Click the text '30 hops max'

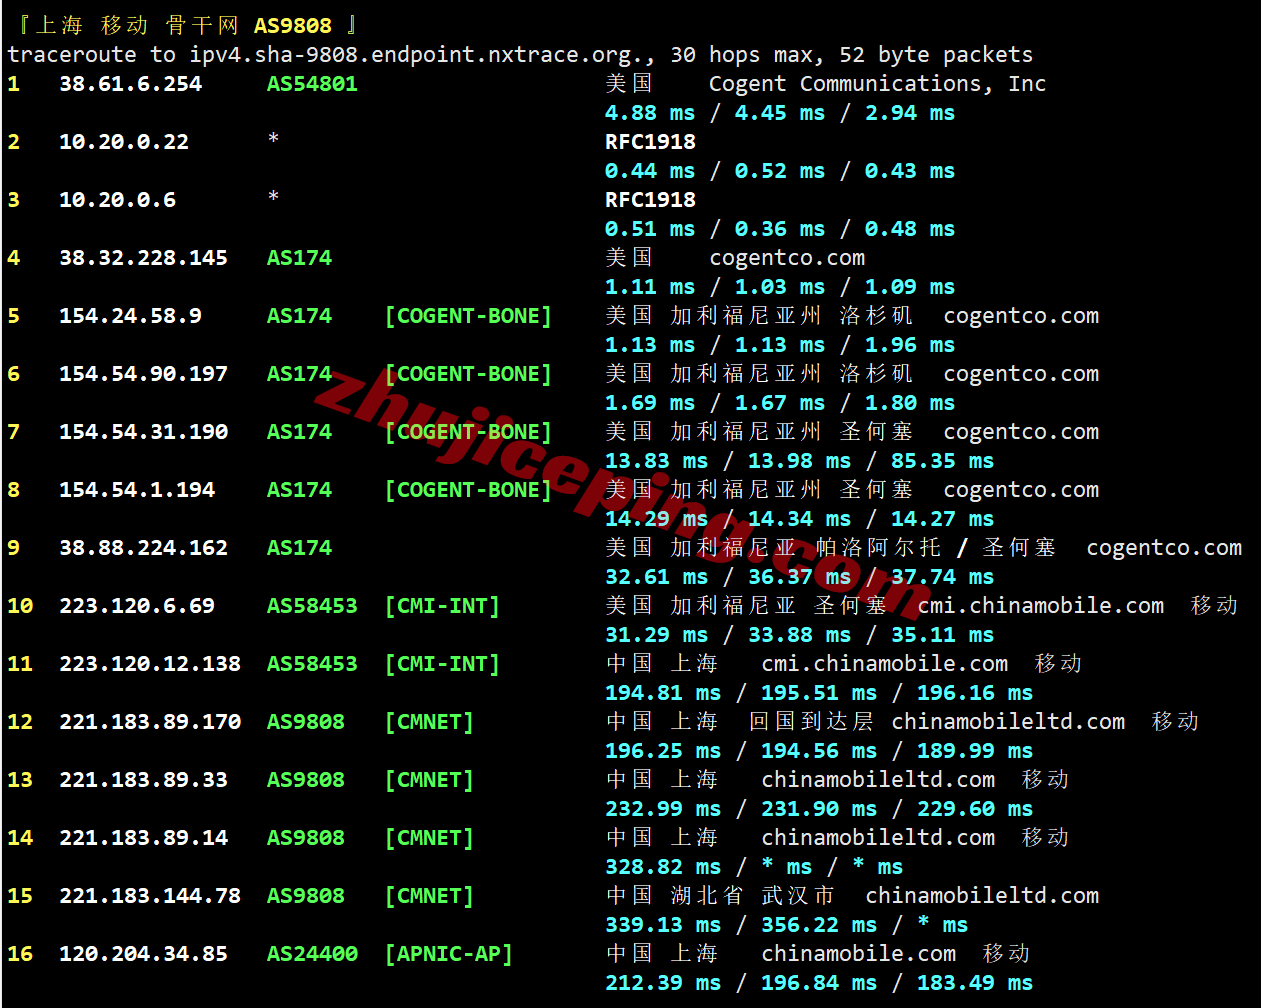click(x=747, y=54)
